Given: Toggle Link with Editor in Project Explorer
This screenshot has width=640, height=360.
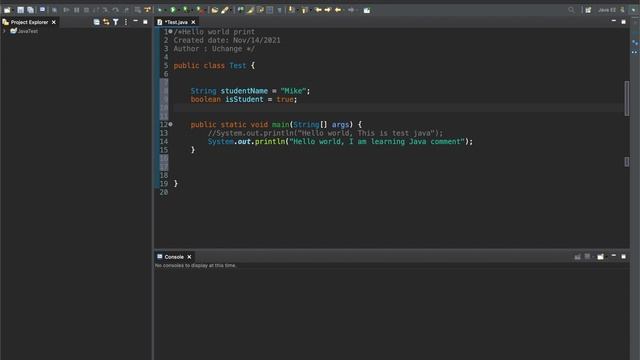Looking at the screenshot, I should (x=106, y=22).
